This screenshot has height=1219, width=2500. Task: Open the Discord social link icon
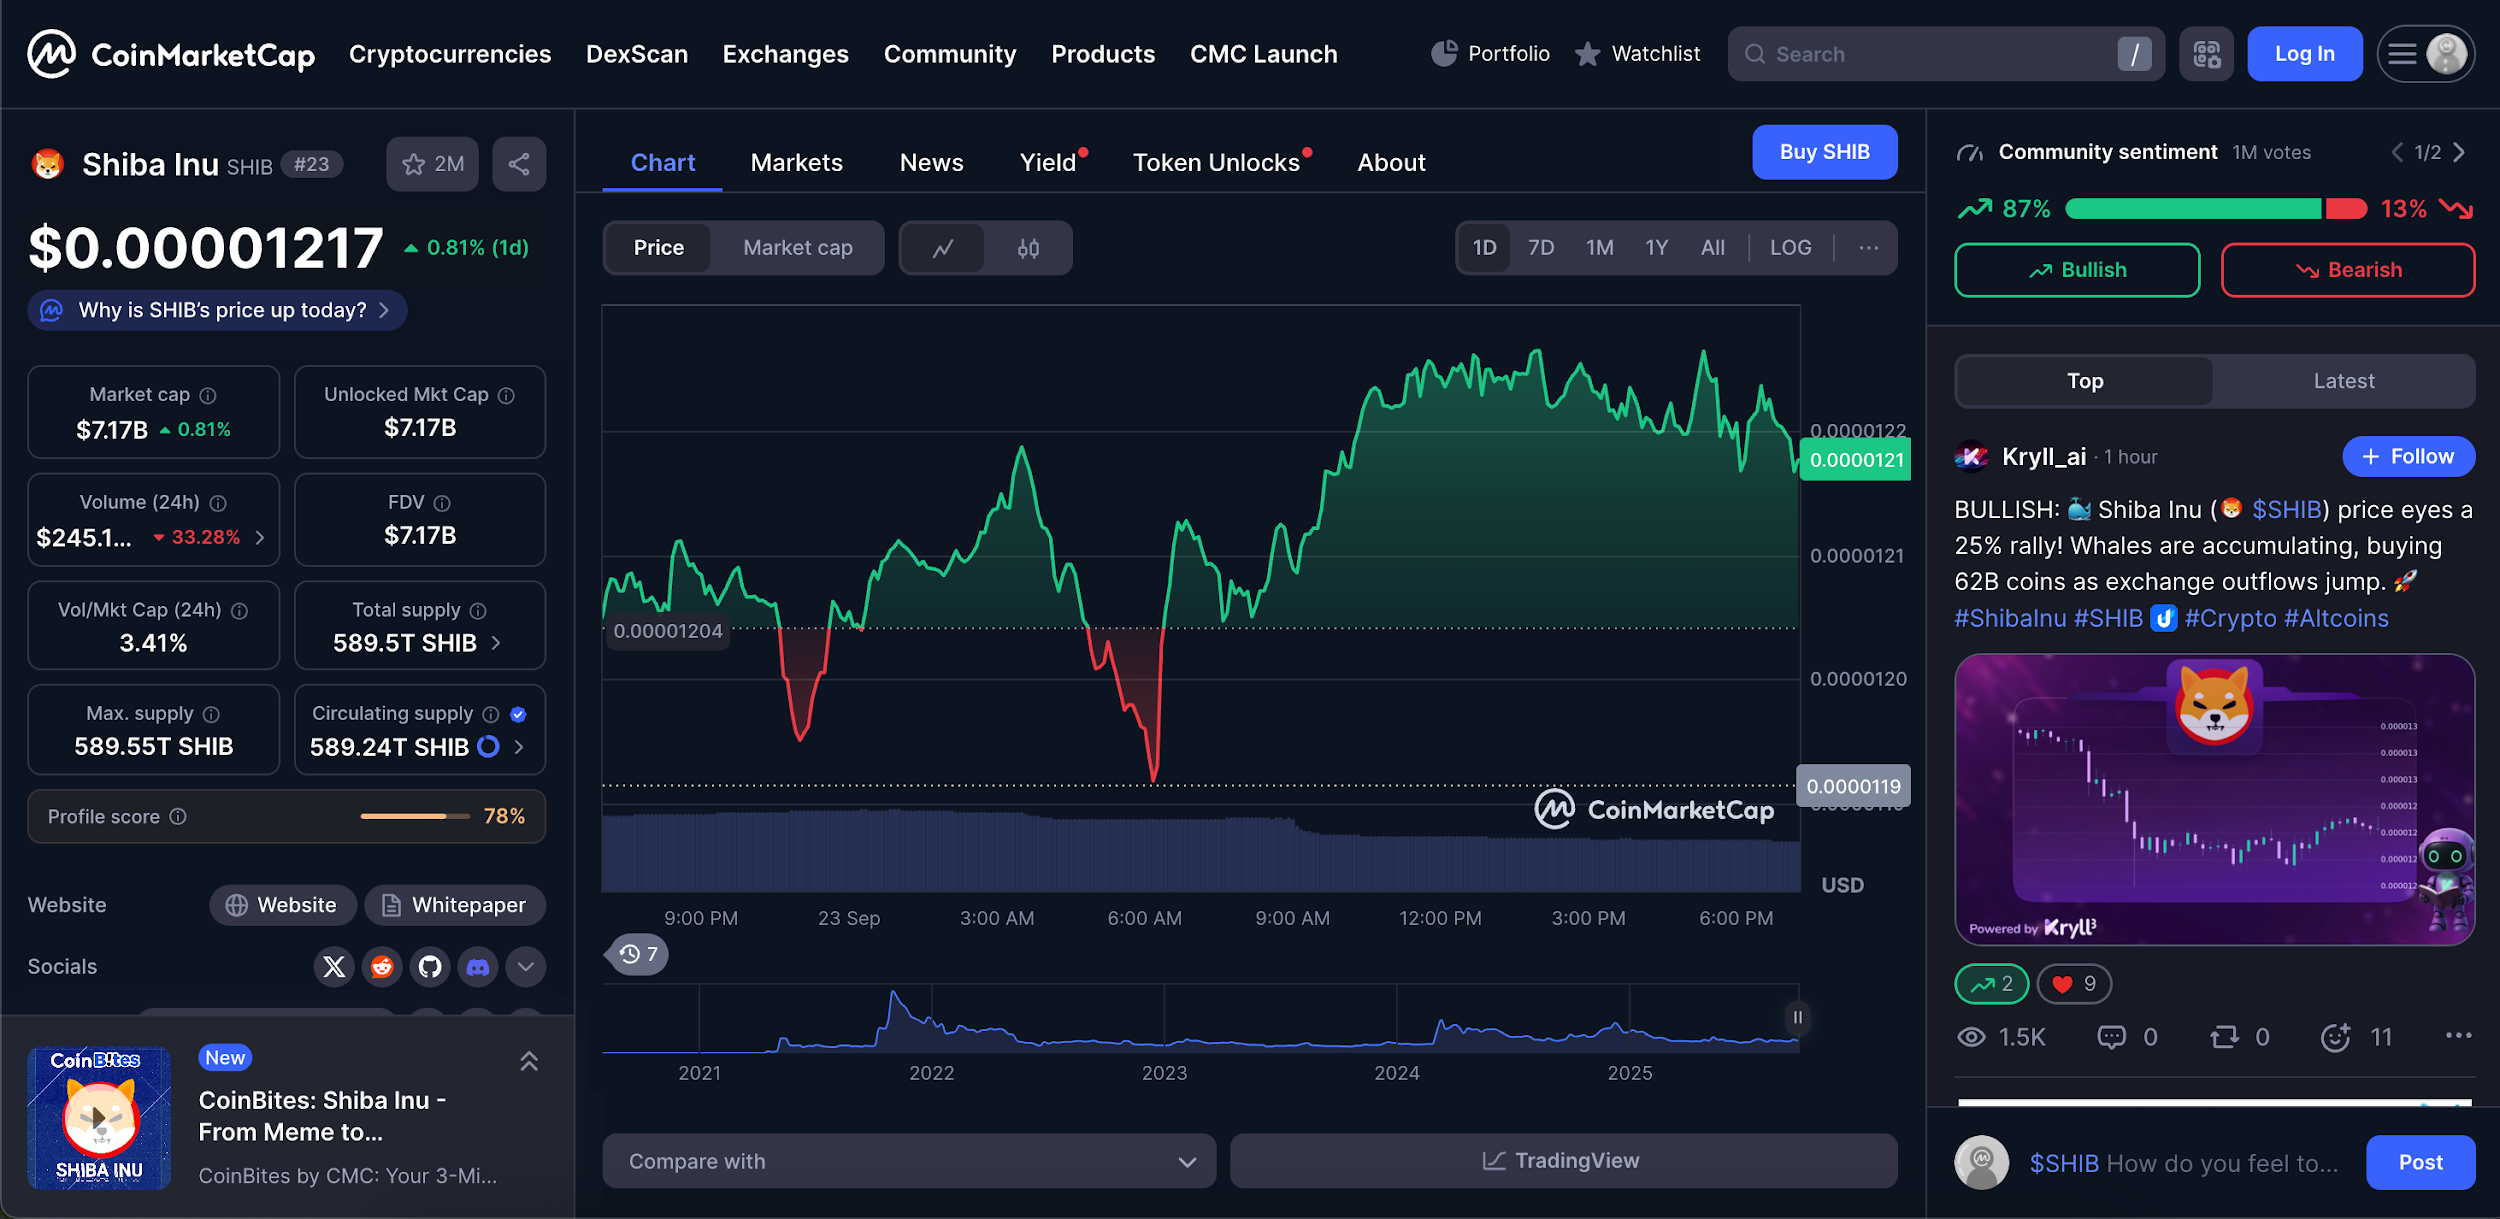tap(478, 967)
